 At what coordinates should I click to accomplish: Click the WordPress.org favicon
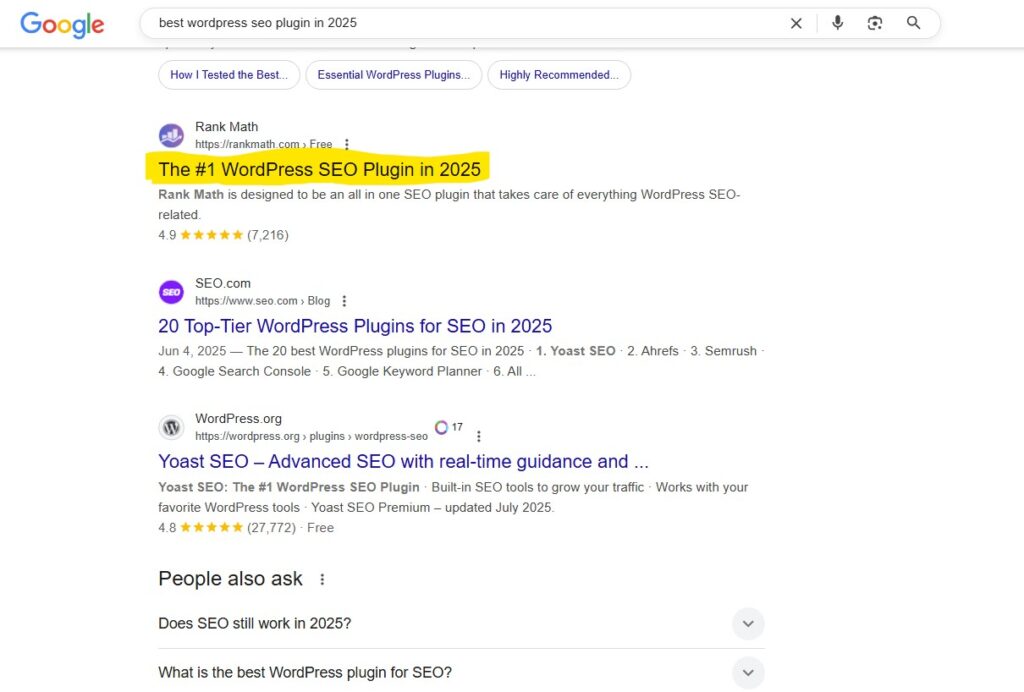(x=171, y=428)
